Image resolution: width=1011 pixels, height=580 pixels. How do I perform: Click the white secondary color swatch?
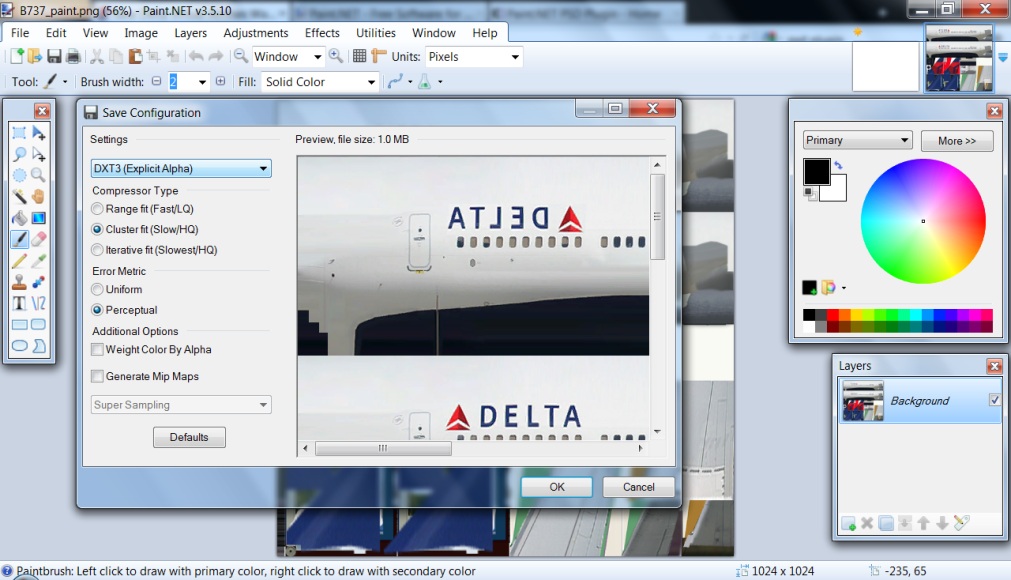coord(837,191)
